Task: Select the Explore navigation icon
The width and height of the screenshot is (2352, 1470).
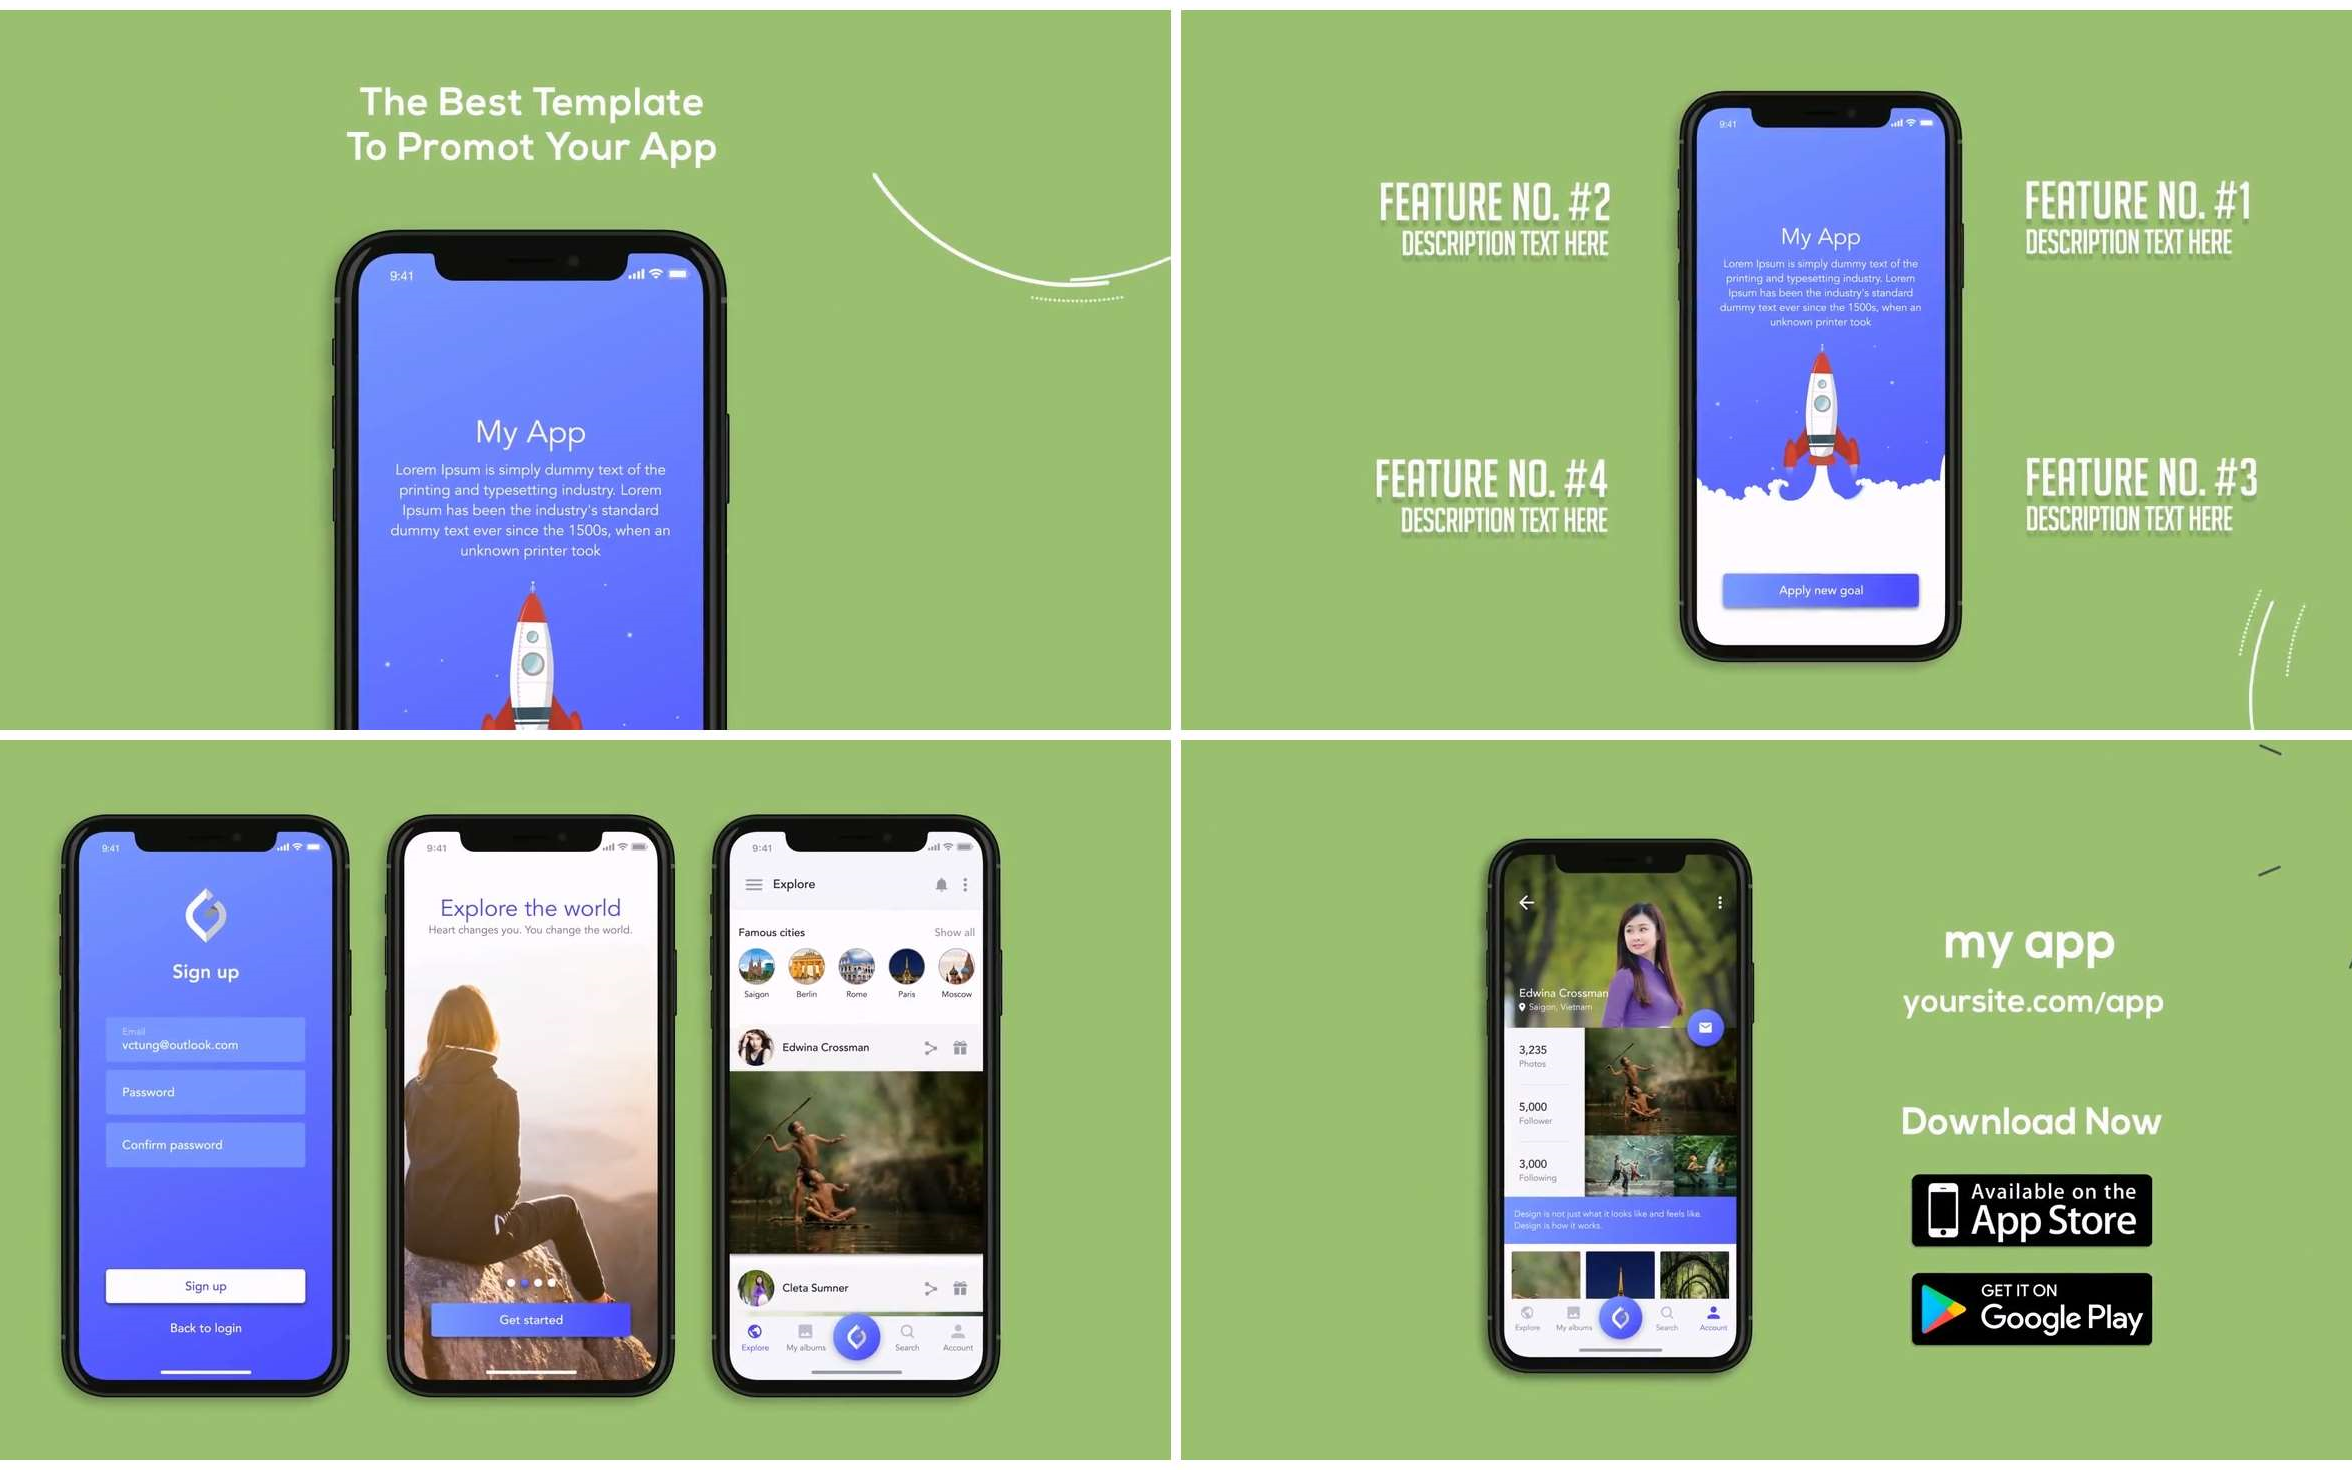Action: click(x=759, y=1336)
